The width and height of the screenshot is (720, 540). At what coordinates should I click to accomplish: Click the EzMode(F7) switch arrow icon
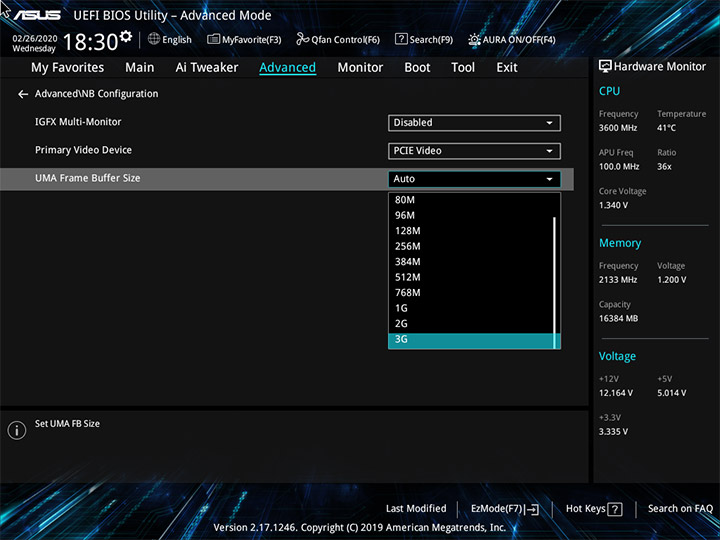(532, 509)
